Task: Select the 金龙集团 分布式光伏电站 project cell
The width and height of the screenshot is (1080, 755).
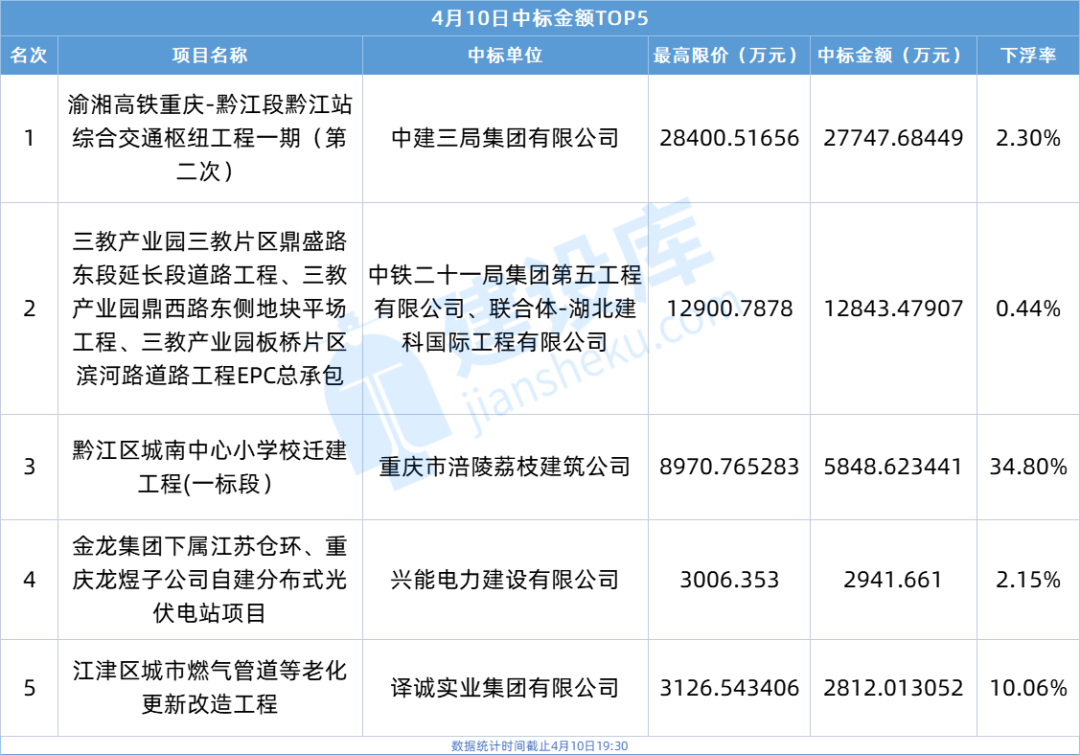Action: click(209, 579)
